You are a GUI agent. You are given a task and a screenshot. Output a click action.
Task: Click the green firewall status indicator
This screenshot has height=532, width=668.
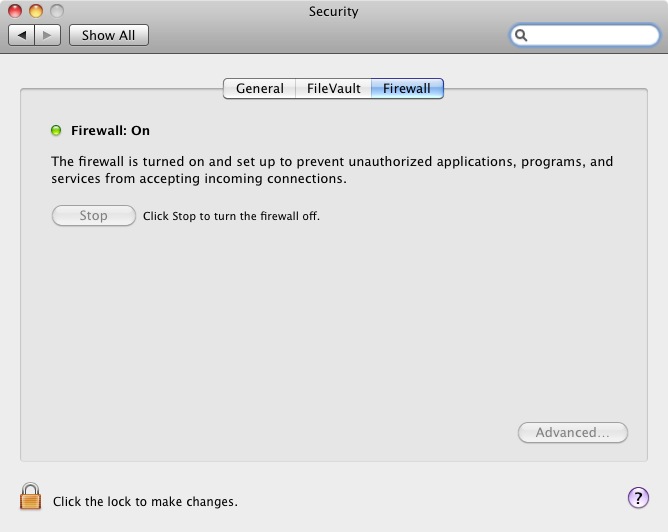coord(56,130)
